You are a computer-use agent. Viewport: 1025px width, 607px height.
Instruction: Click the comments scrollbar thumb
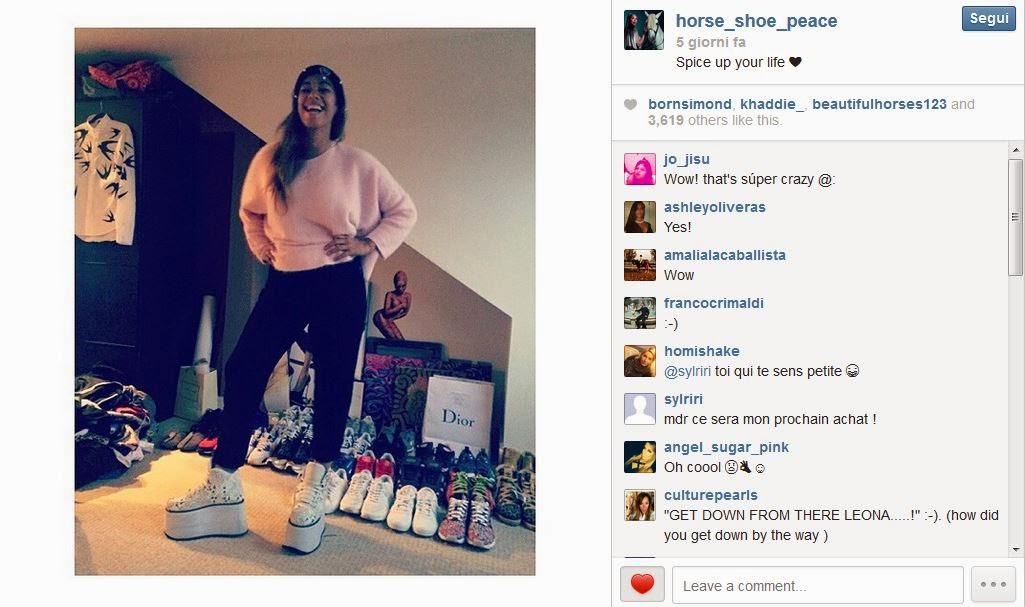point(1015,217)
